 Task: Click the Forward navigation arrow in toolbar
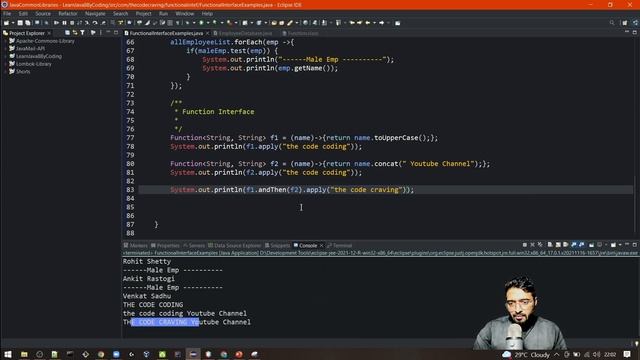(x=382, y=23)
